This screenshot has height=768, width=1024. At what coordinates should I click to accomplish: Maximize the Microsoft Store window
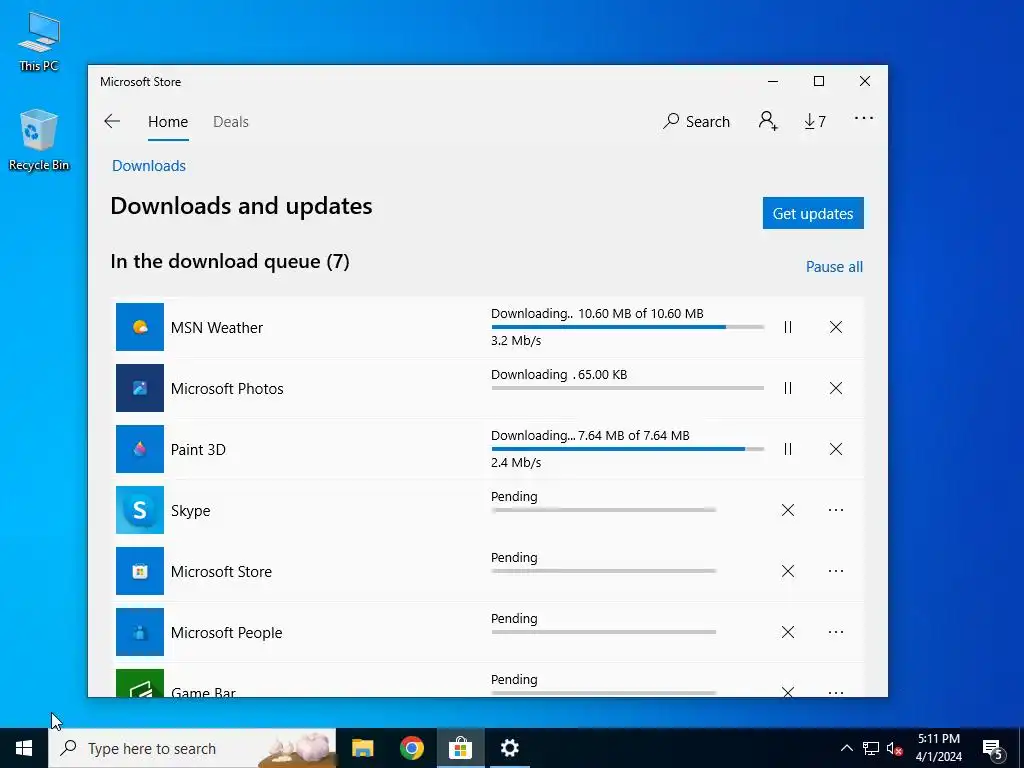coord(819,82)
